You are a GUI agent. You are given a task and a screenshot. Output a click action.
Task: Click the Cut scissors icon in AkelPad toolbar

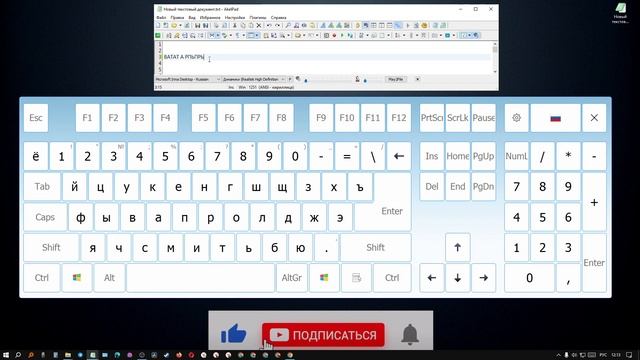235,25
